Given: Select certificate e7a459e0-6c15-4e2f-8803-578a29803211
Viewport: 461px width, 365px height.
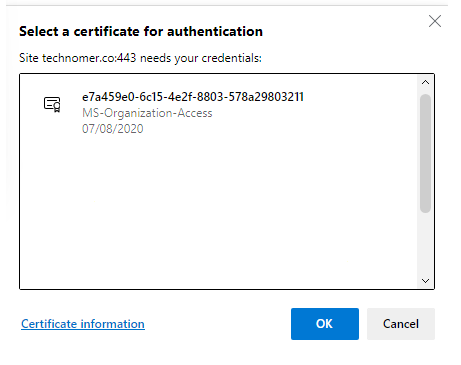Looking at the screenshot, I should click(193, 97).
